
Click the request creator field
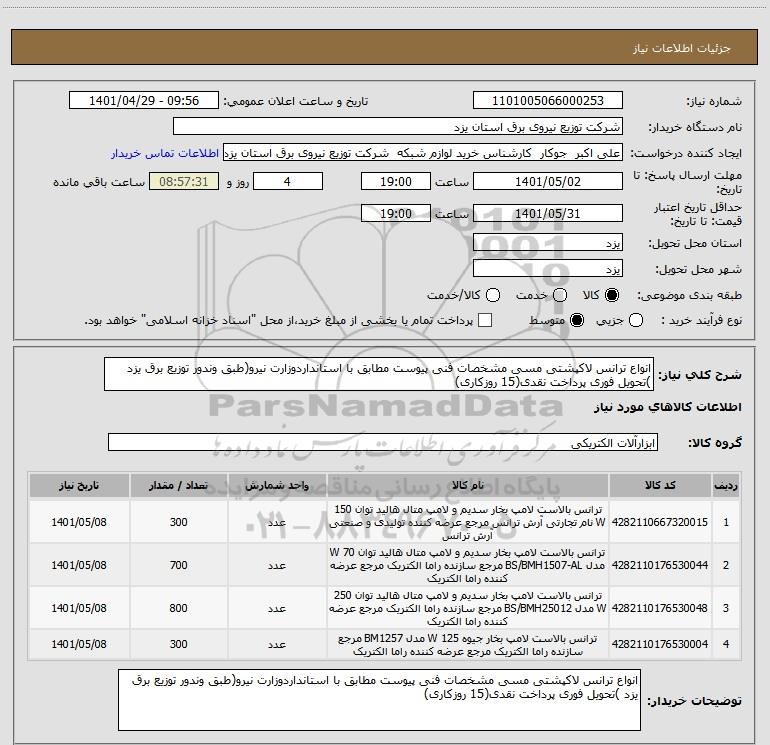point(423,152)
